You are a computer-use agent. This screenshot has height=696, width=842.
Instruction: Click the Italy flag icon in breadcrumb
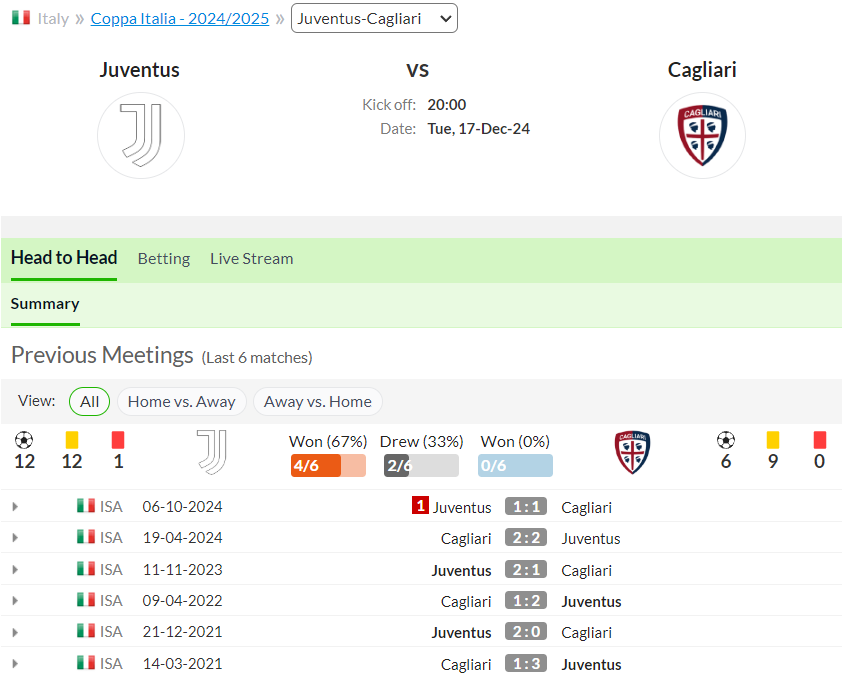click(21, 18)
